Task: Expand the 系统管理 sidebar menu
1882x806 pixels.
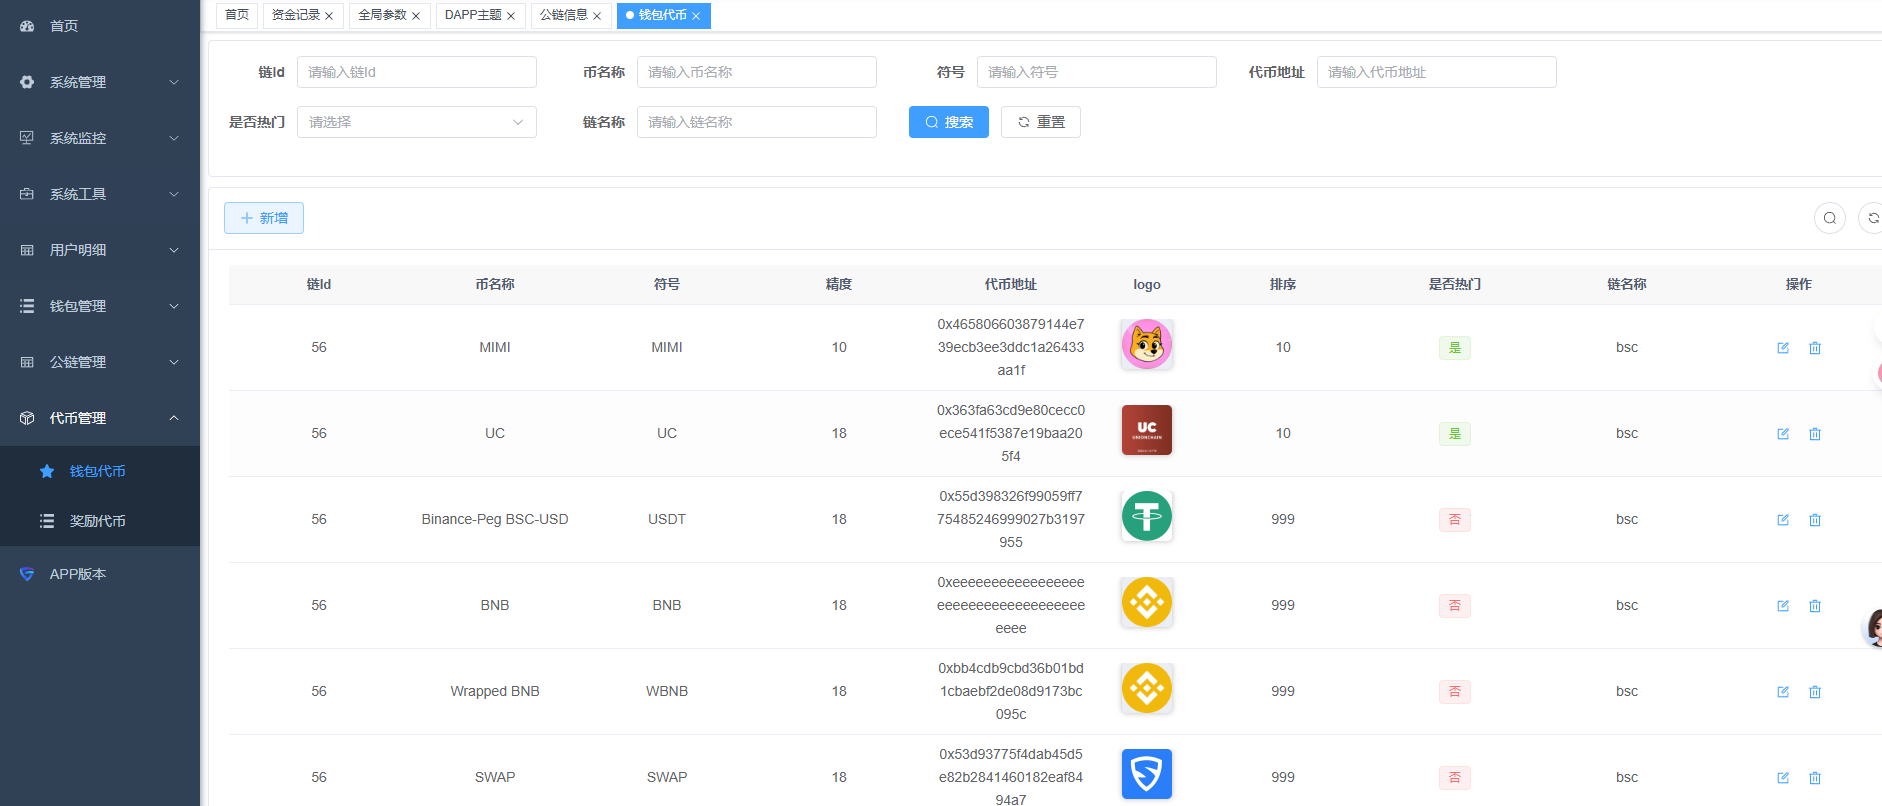Action: (100, 82)
